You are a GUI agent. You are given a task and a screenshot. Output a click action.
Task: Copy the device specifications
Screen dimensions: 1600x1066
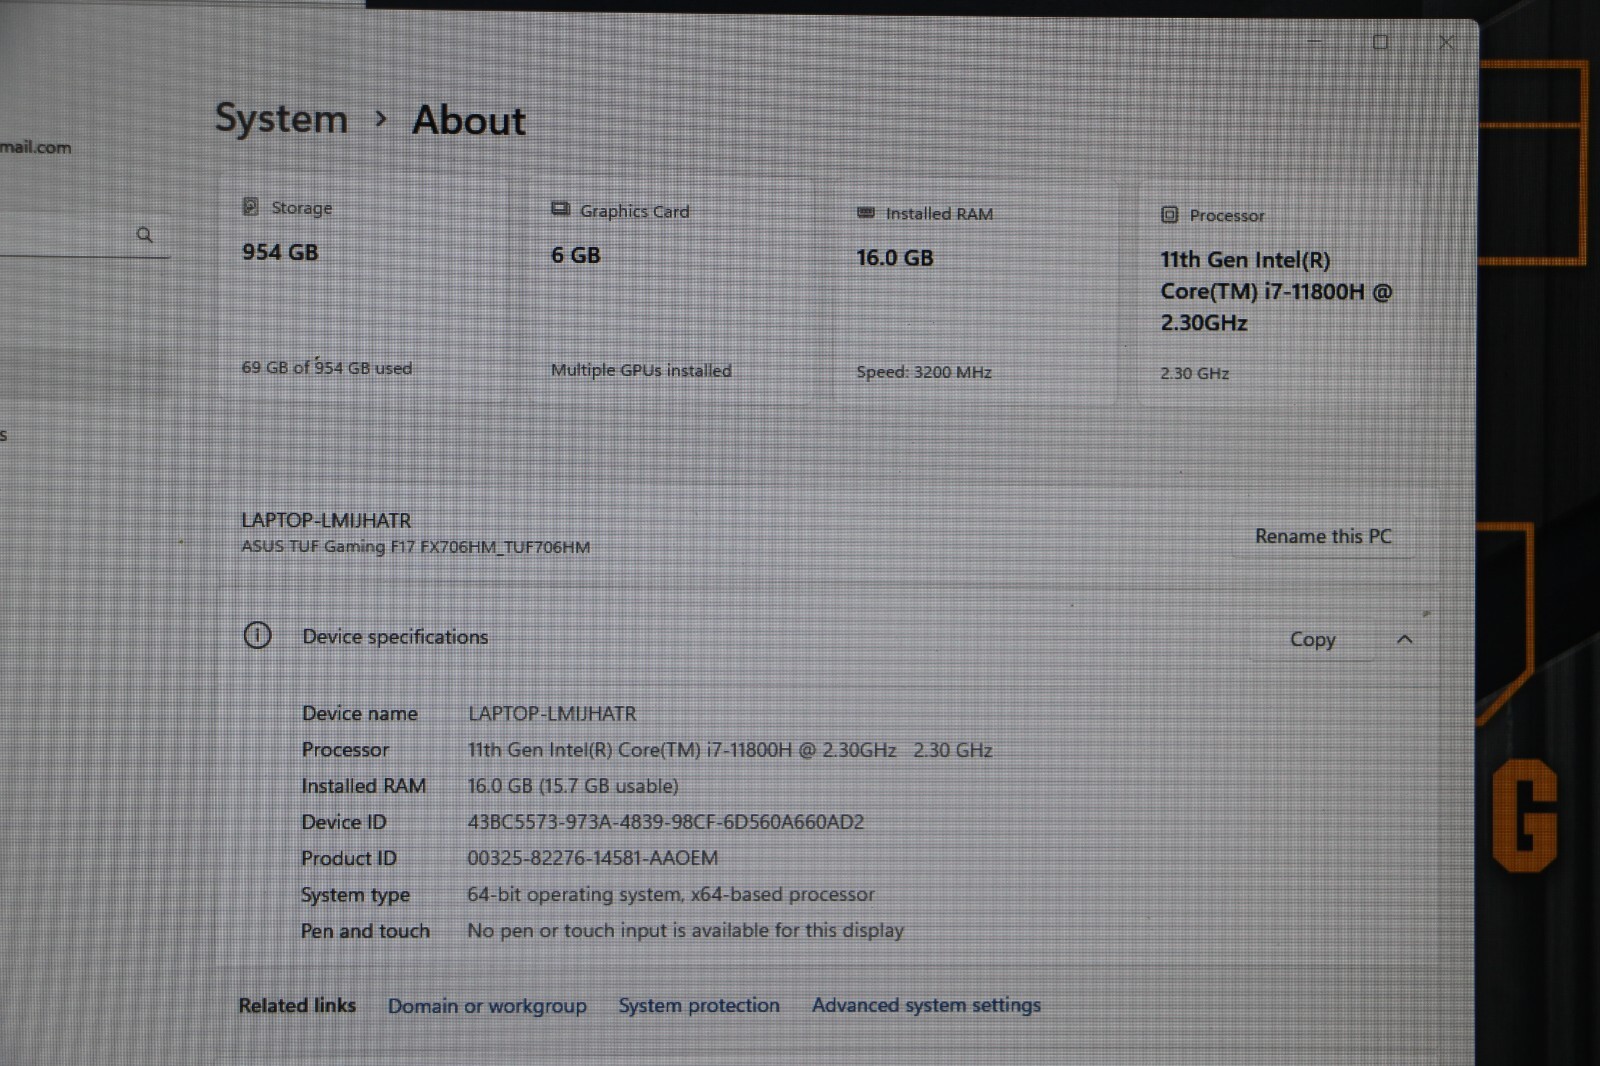pyautogui.click(x=1312, y=639)
